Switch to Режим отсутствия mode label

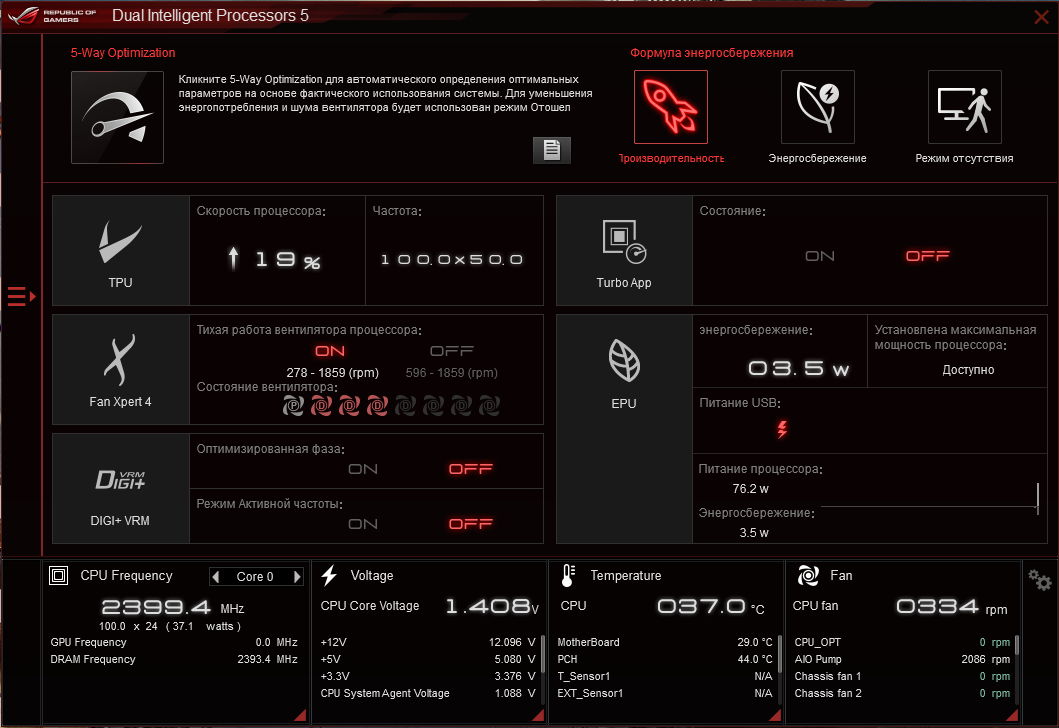tap(964, 158)
